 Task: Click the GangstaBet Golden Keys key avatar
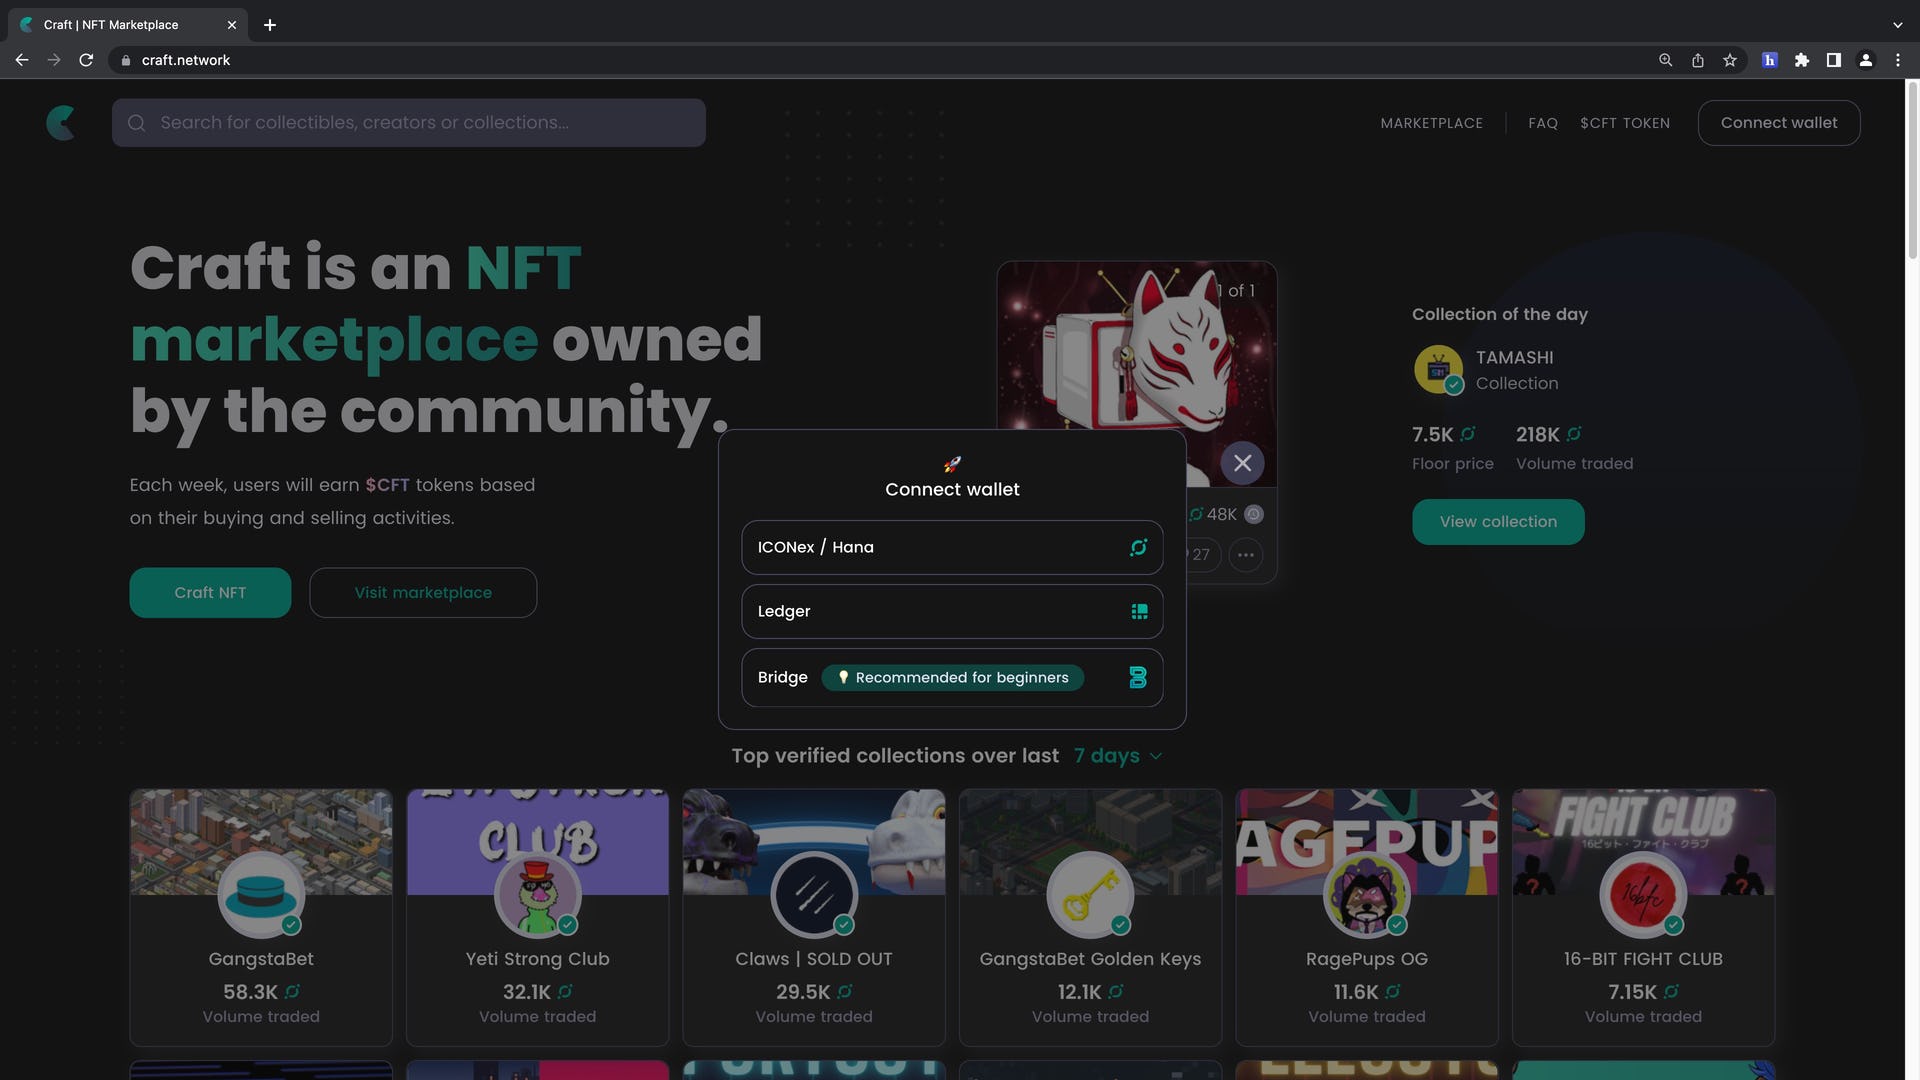[1090, 895]
